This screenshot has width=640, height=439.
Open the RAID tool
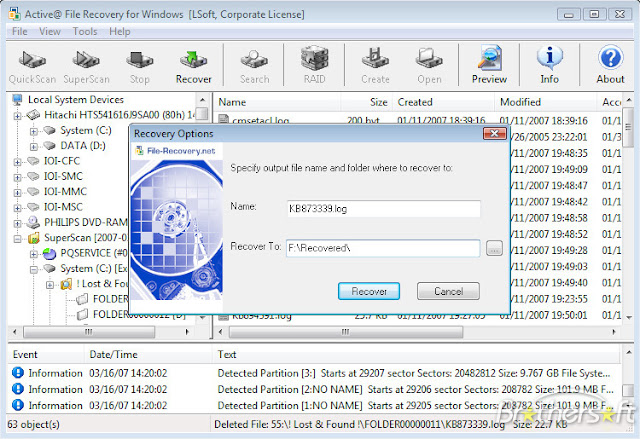tap(314, 66)
